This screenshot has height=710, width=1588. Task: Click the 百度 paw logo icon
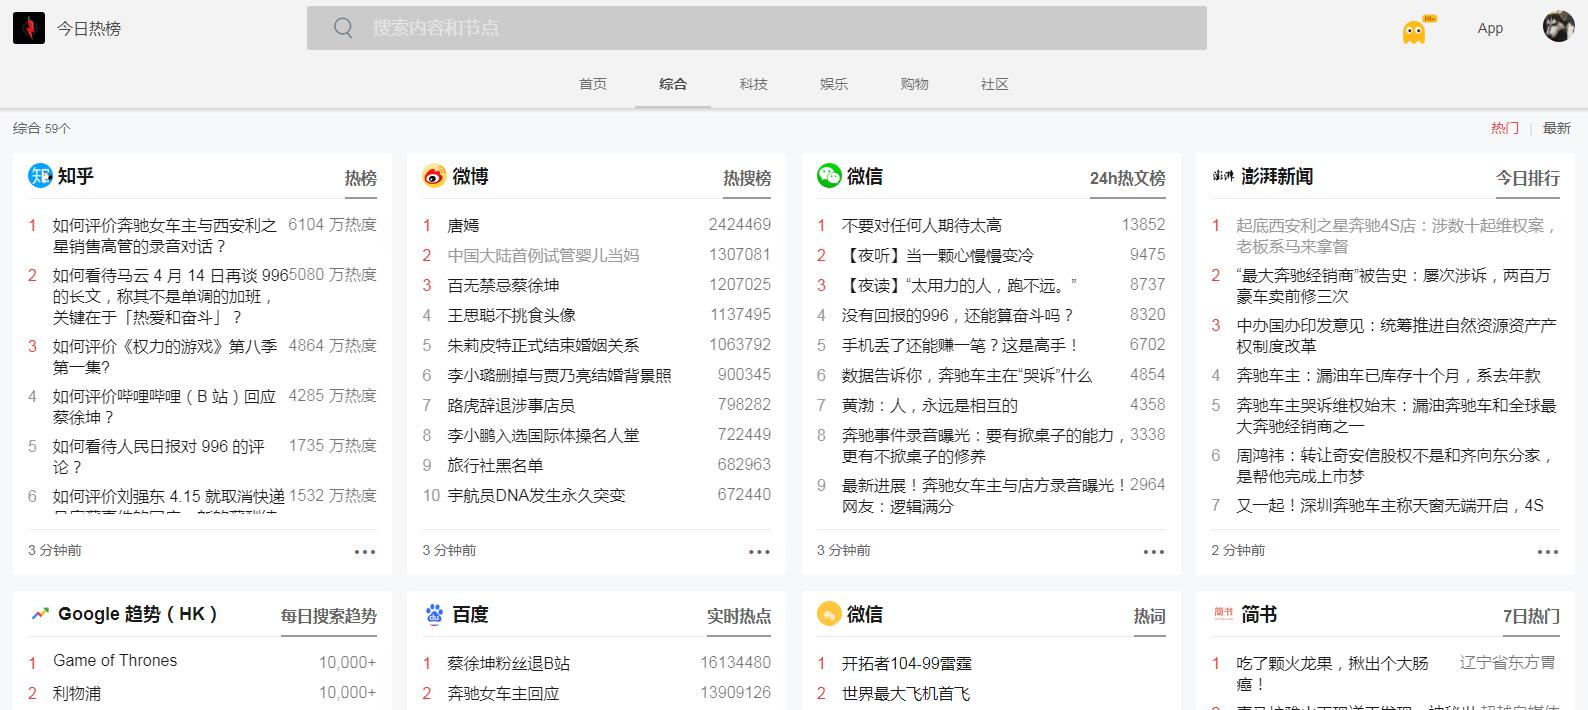coord(434,614)
